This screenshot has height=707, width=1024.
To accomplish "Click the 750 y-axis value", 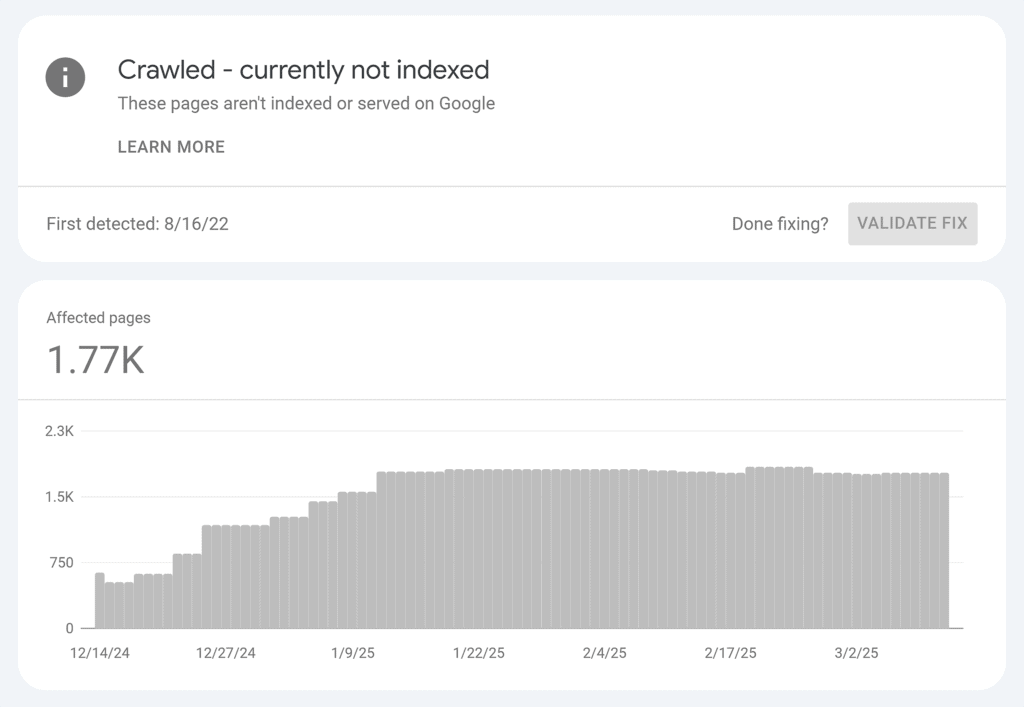I will [x=59, y=563].
